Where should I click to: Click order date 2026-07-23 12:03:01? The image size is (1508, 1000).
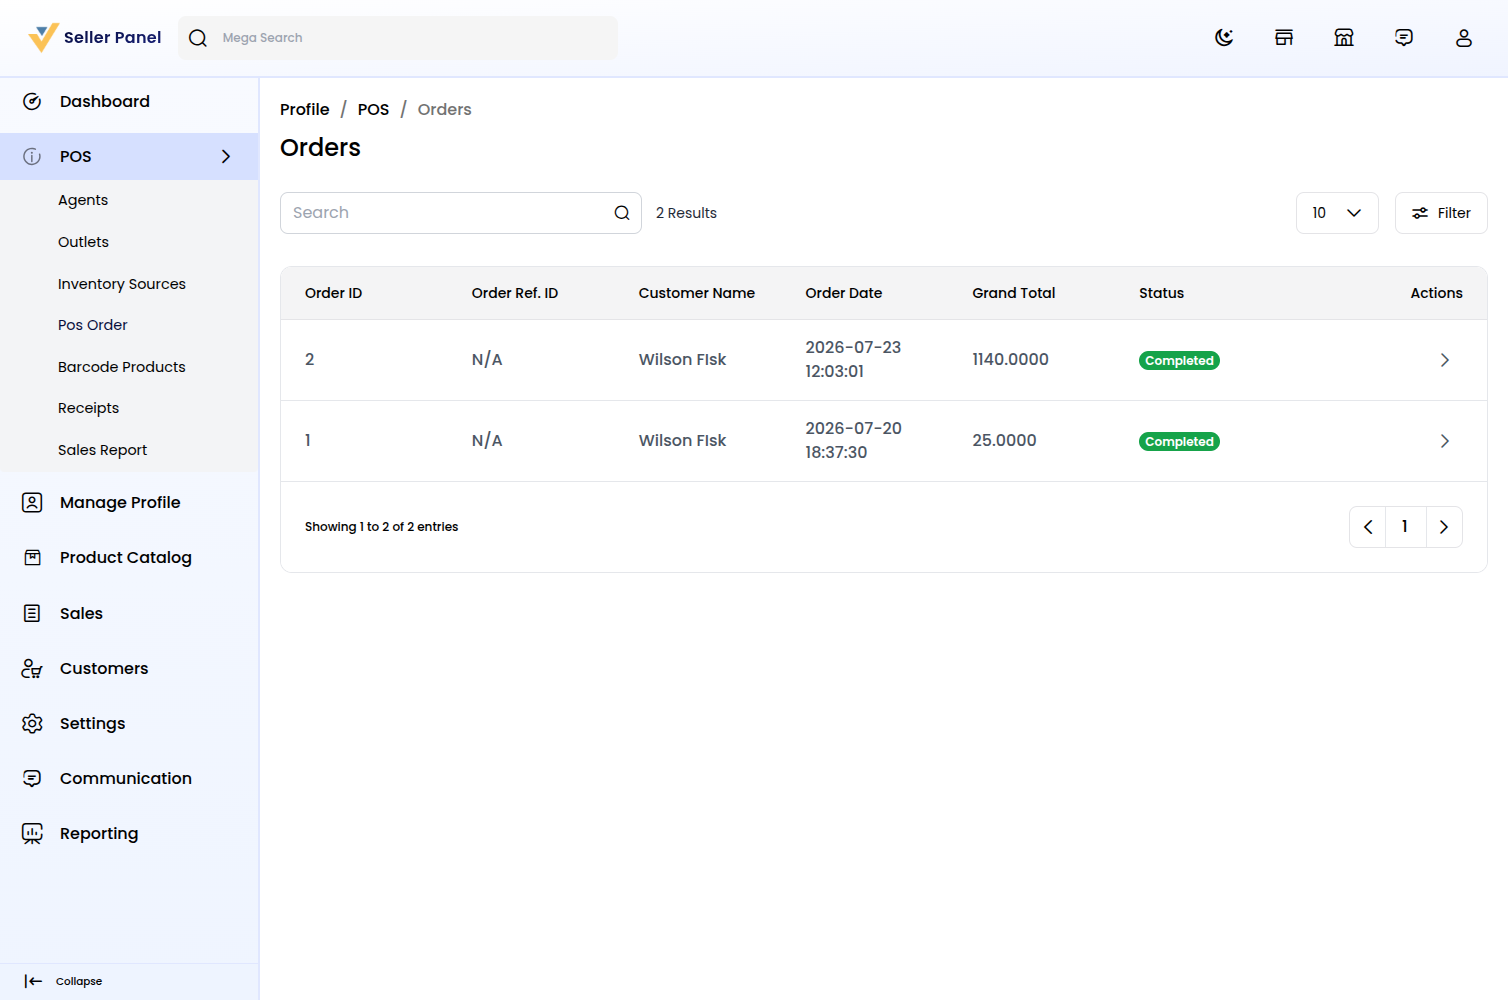[x=853, y=359]
